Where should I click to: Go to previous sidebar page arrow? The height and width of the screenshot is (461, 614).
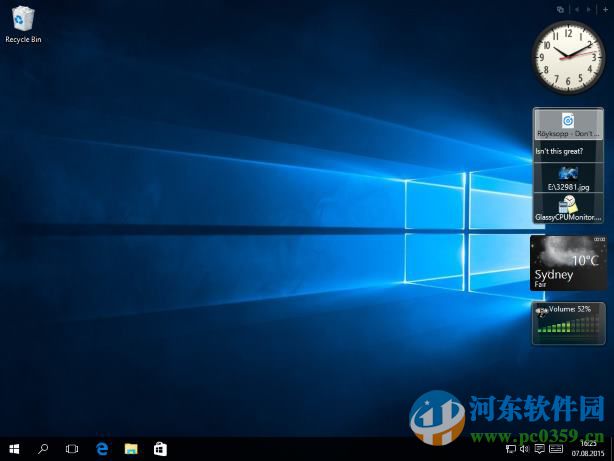[x=577, y=10]
